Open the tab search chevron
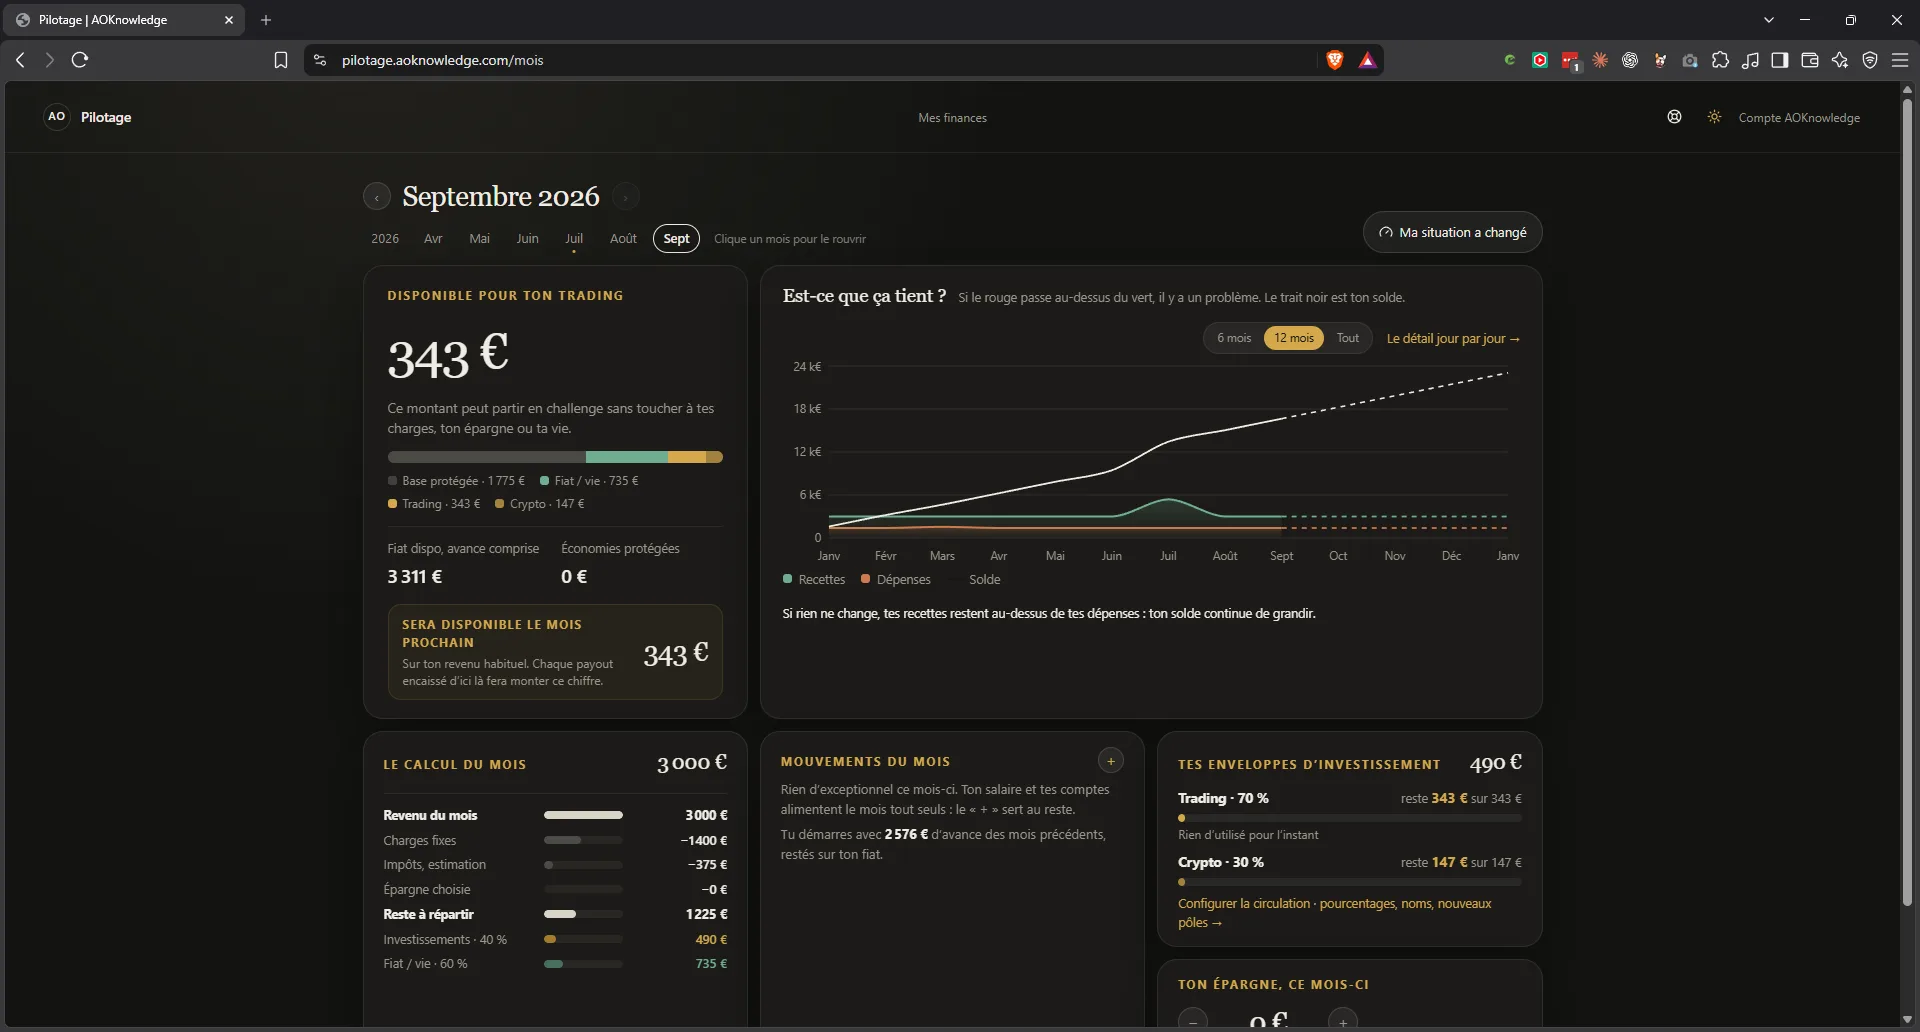 pyautogui.click(x=1769, y=20)
